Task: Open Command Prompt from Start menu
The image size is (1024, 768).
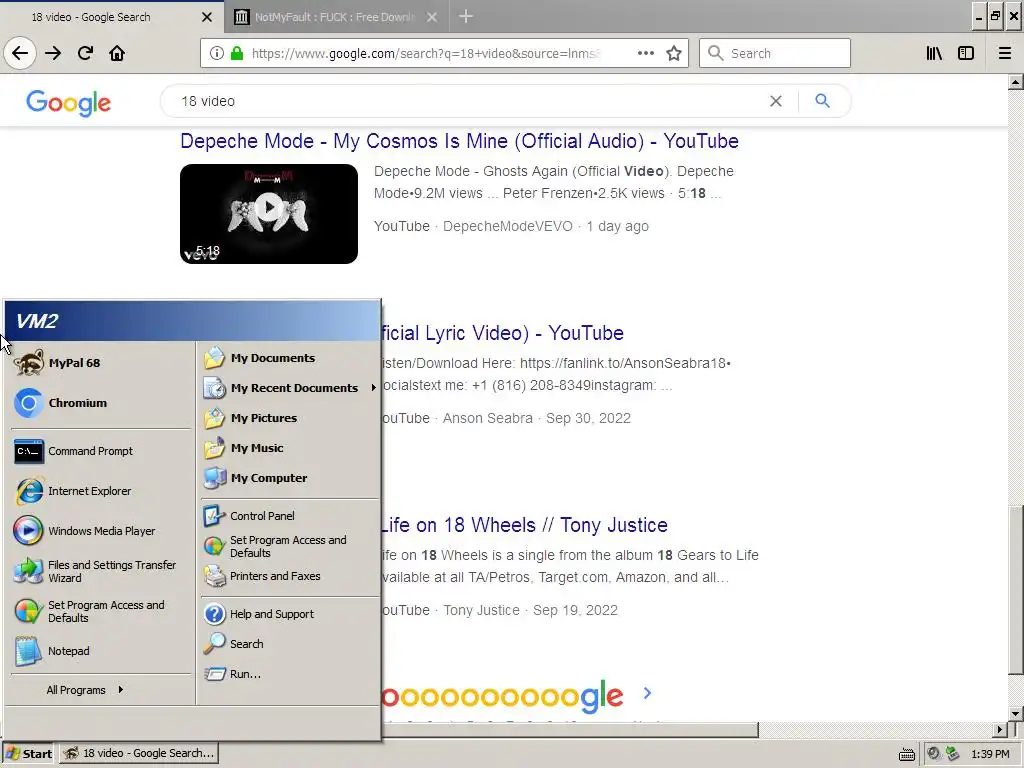Action: click(x=100, y=451)
